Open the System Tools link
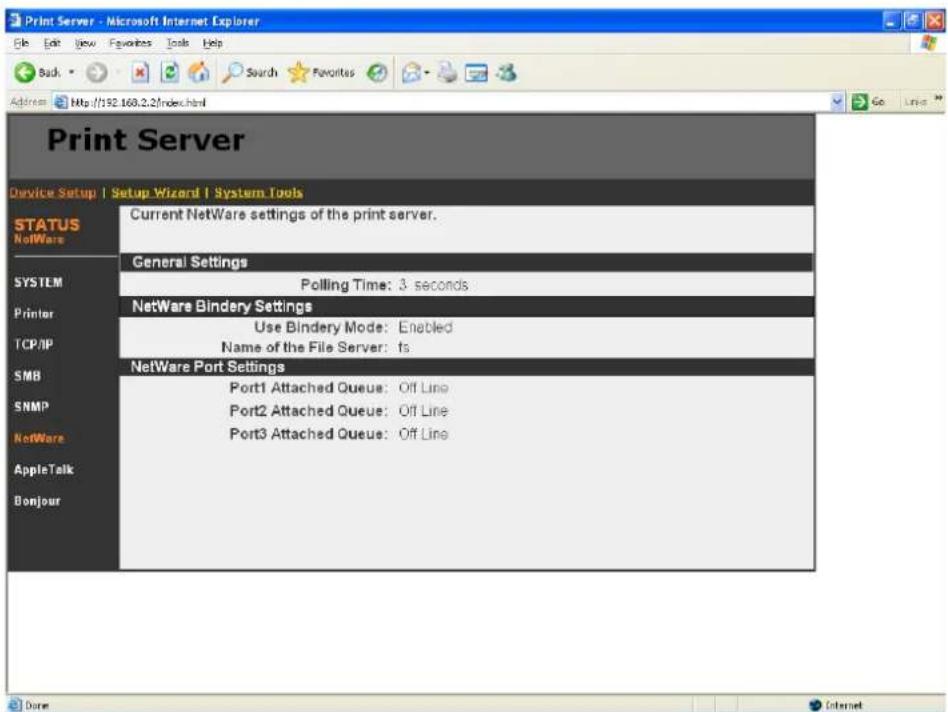 point(259,193)
